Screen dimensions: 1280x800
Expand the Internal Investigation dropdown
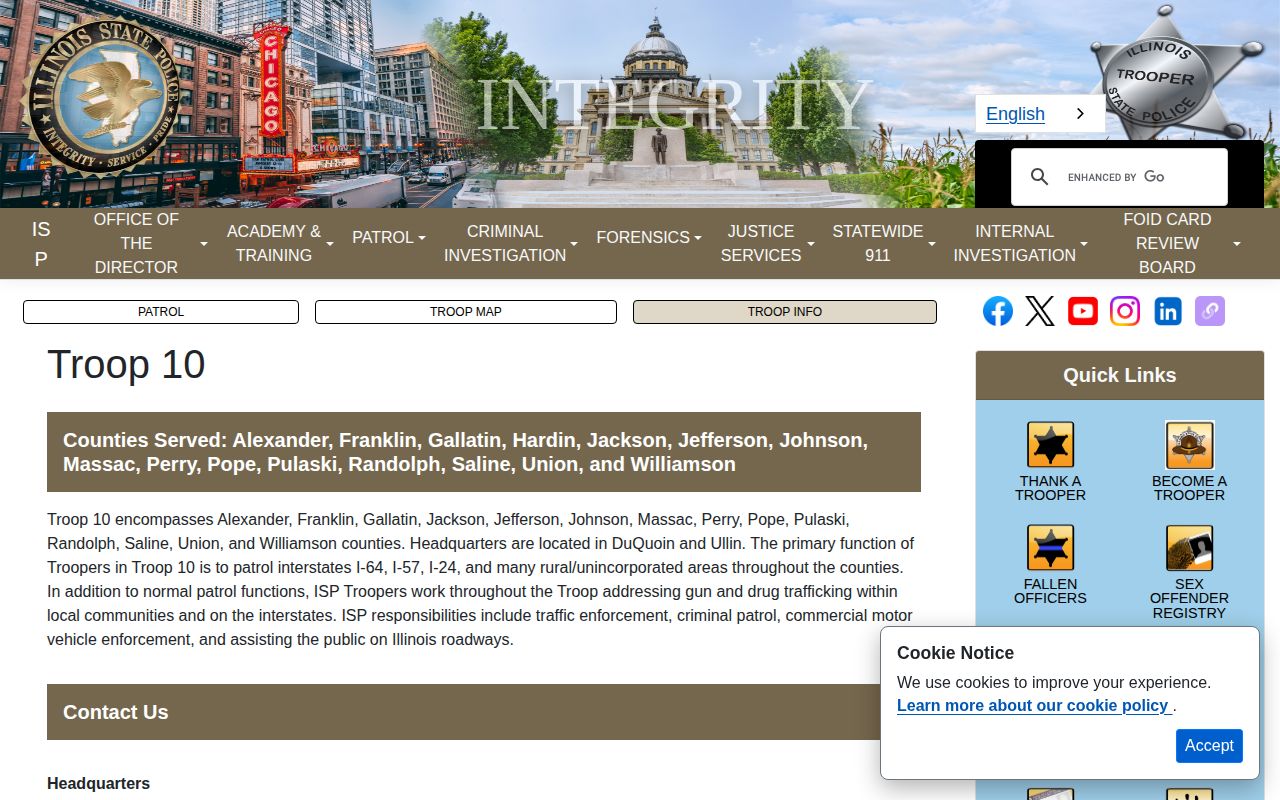coord(1020,243)
